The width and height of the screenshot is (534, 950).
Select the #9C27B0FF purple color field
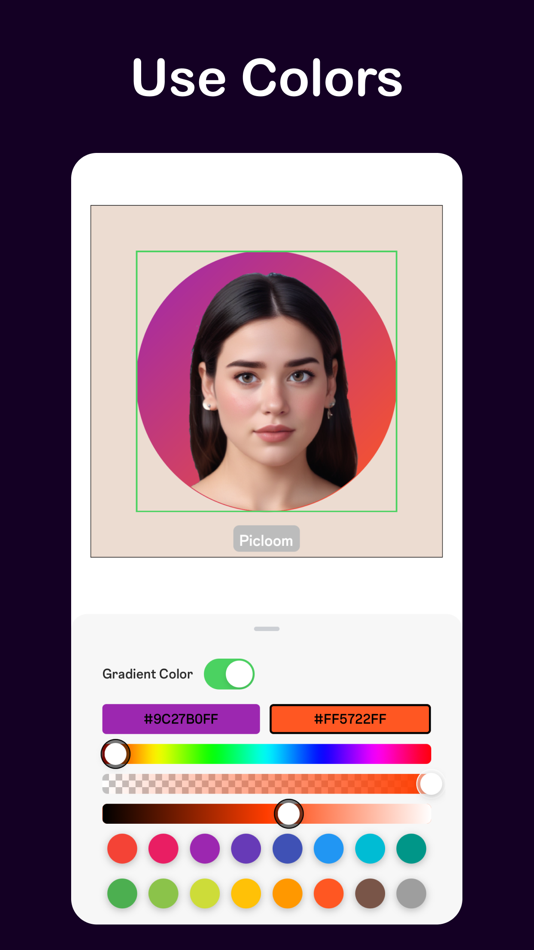tap(181, 719)
